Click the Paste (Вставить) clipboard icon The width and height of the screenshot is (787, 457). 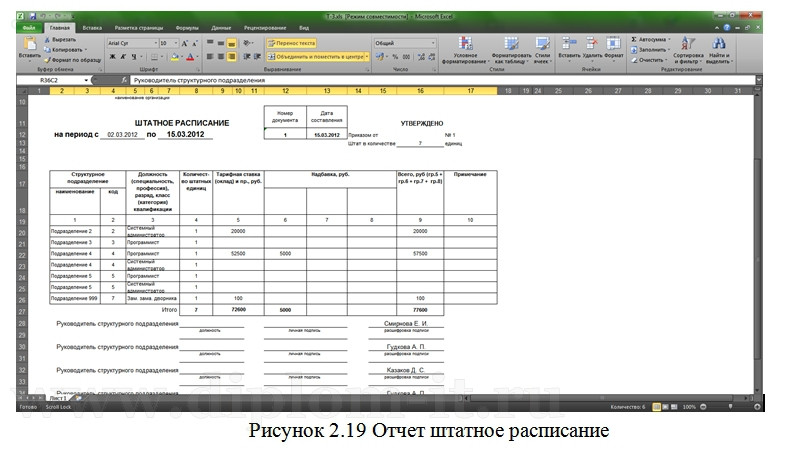[x=30, y=44]
